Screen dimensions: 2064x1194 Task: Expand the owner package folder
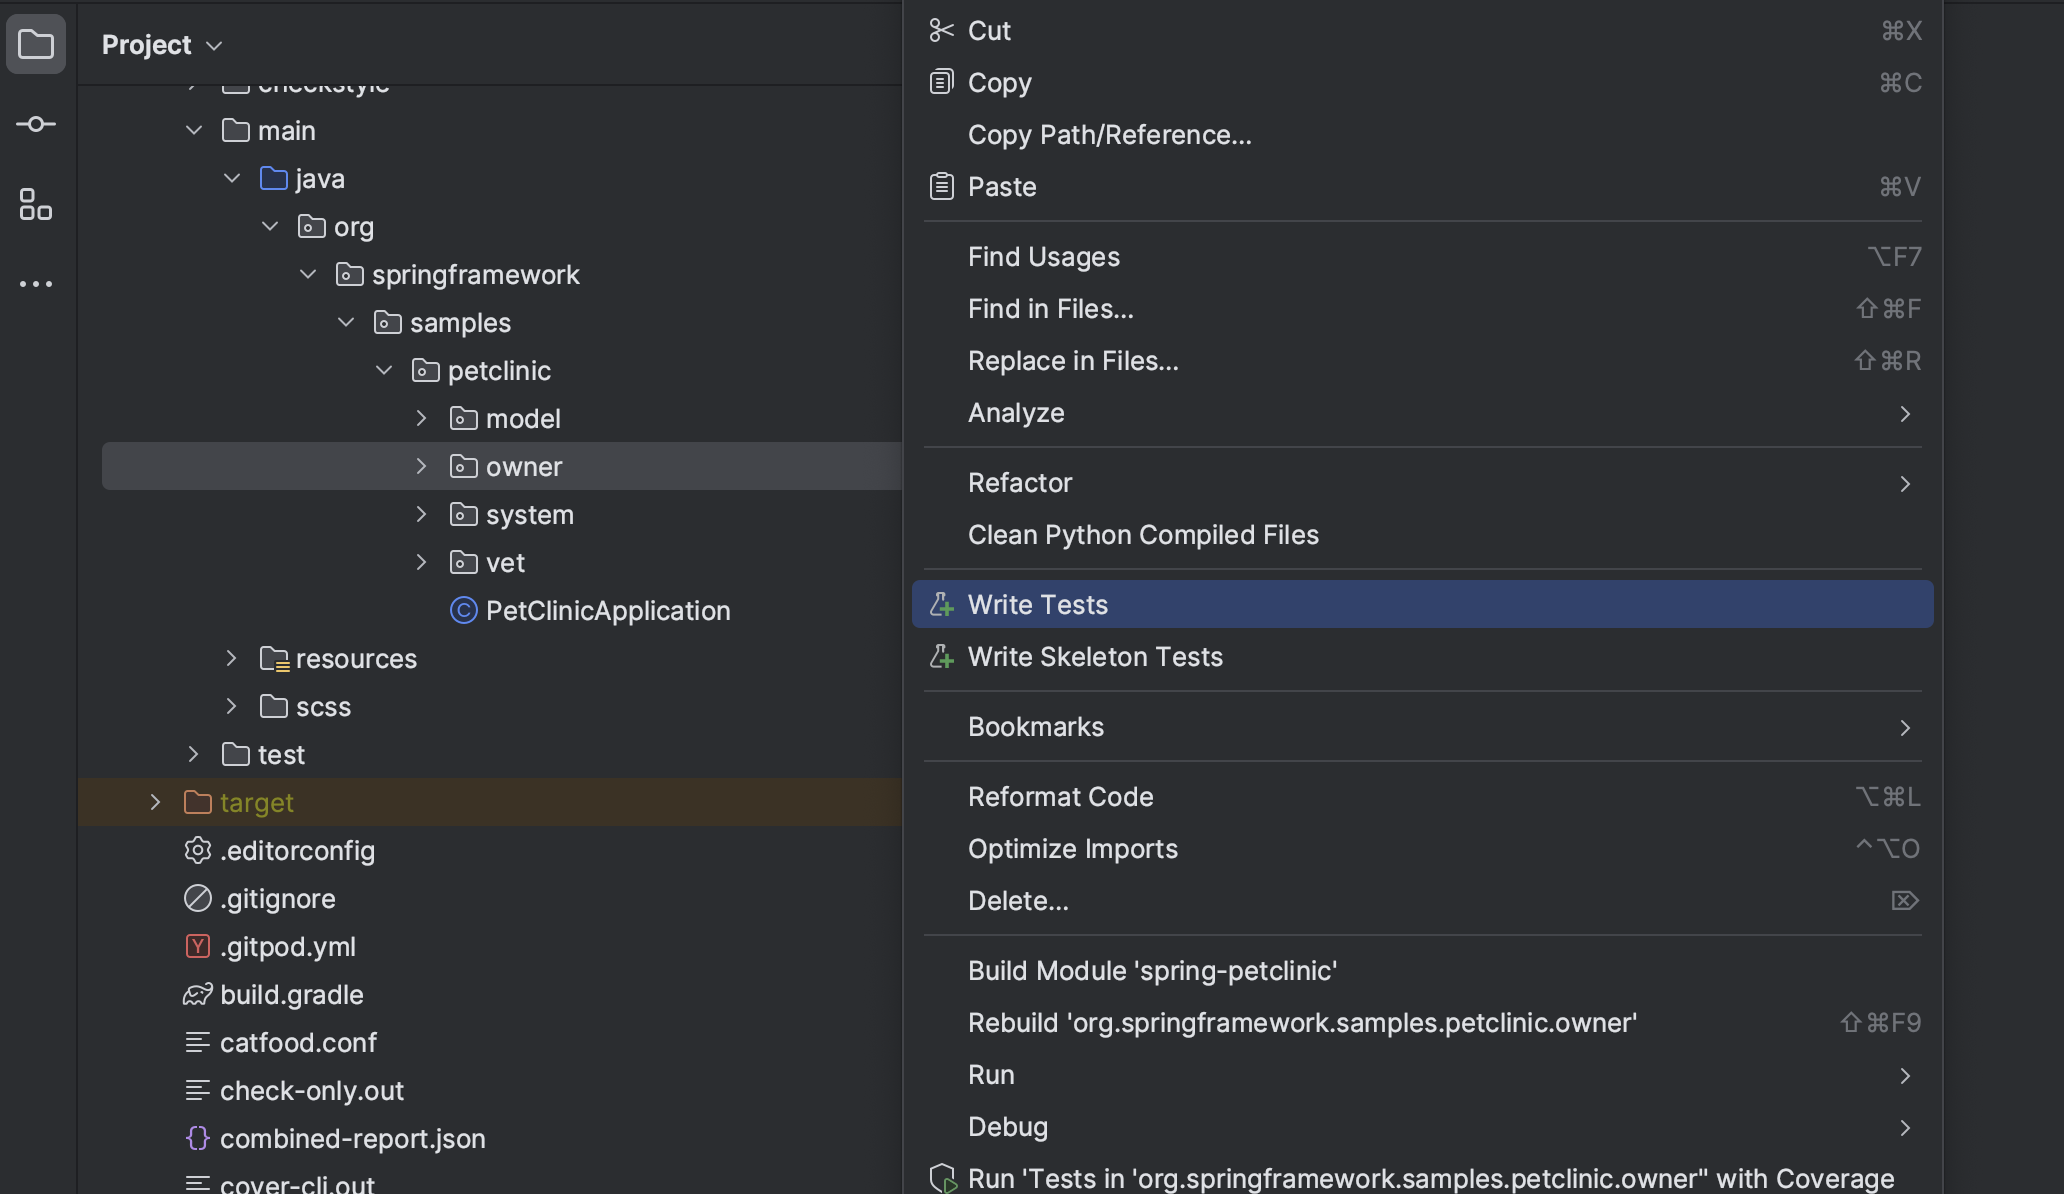tap(421, 466)
